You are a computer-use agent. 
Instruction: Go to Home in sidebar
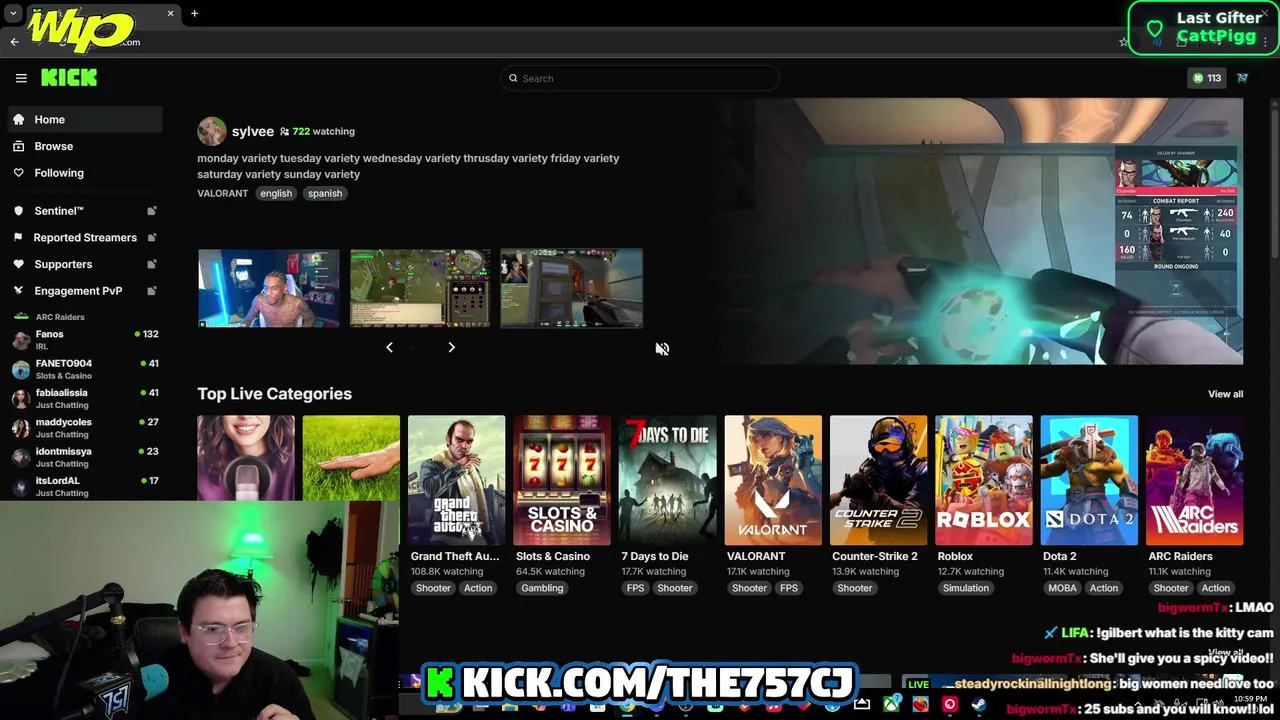(84, 119)
